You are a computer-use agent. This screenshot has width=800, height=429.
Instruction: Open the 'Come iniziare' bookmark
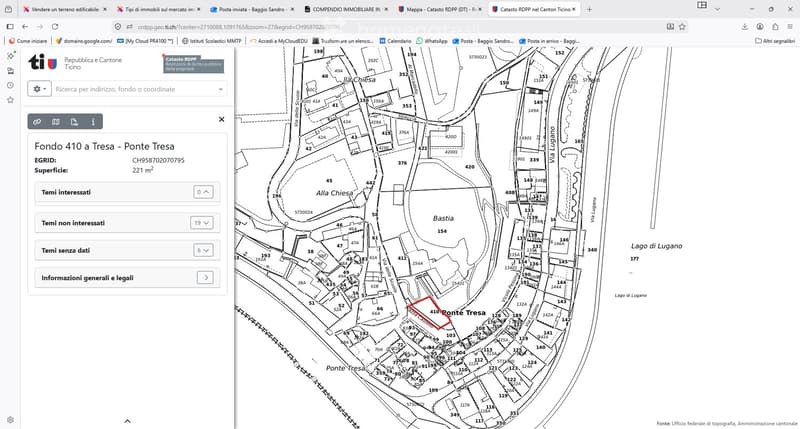click(x=28, y=41)
